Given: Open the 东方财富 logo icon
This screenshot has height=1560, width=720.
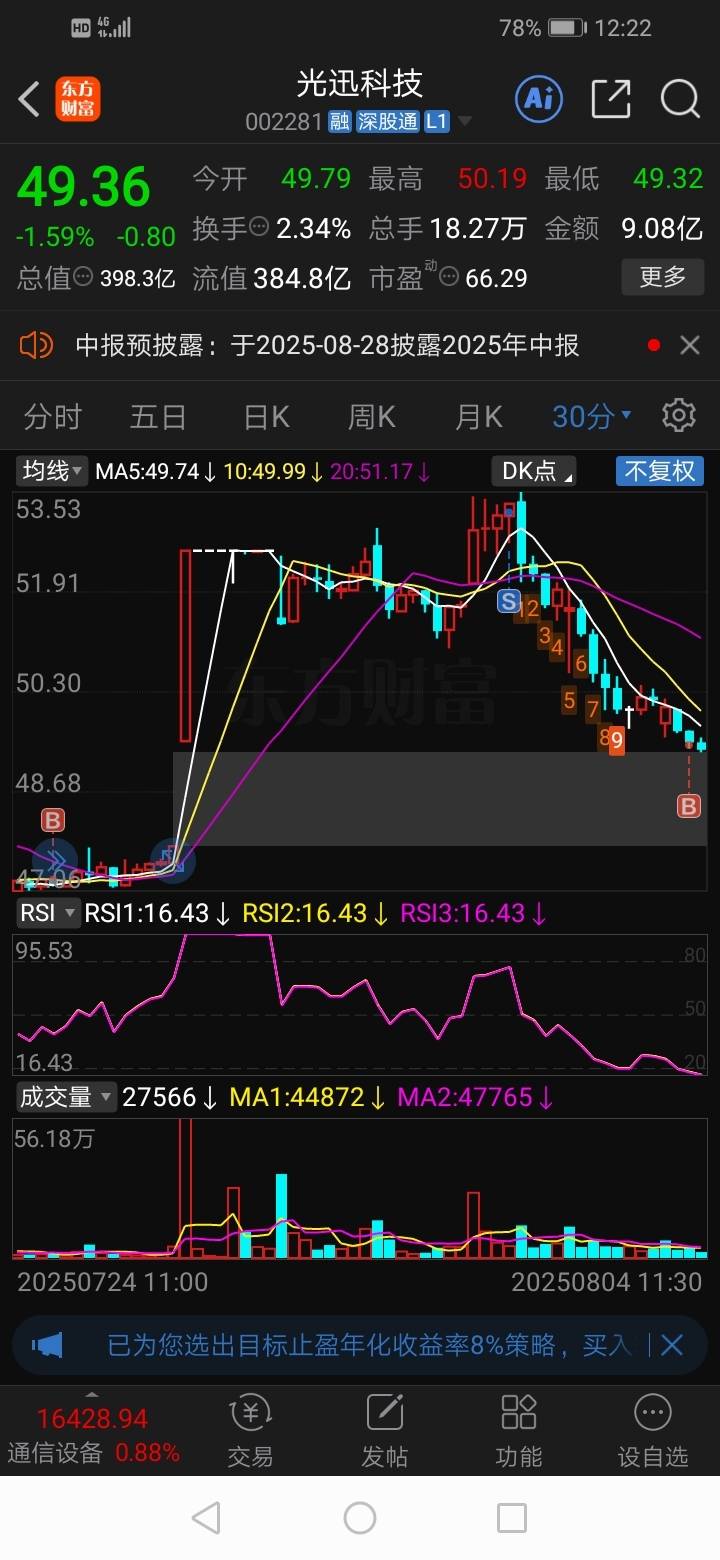Looking at the screenshot, I should pos(77,99).
